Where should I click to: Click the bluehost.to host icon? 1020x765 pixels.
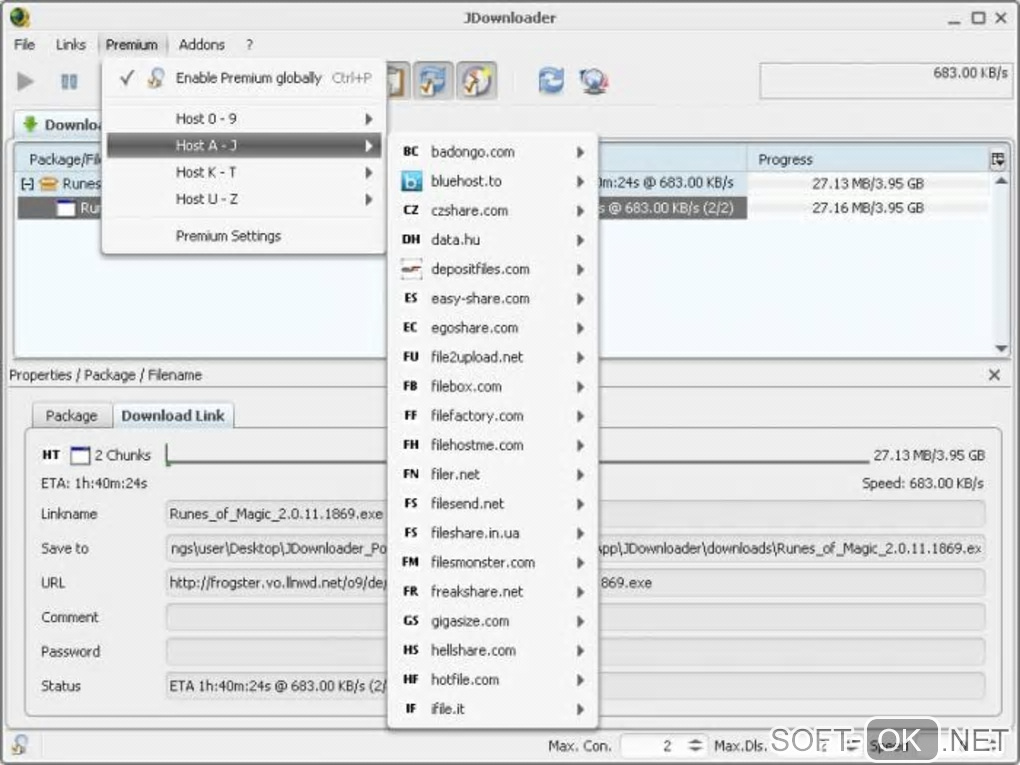tap(410, 181)
